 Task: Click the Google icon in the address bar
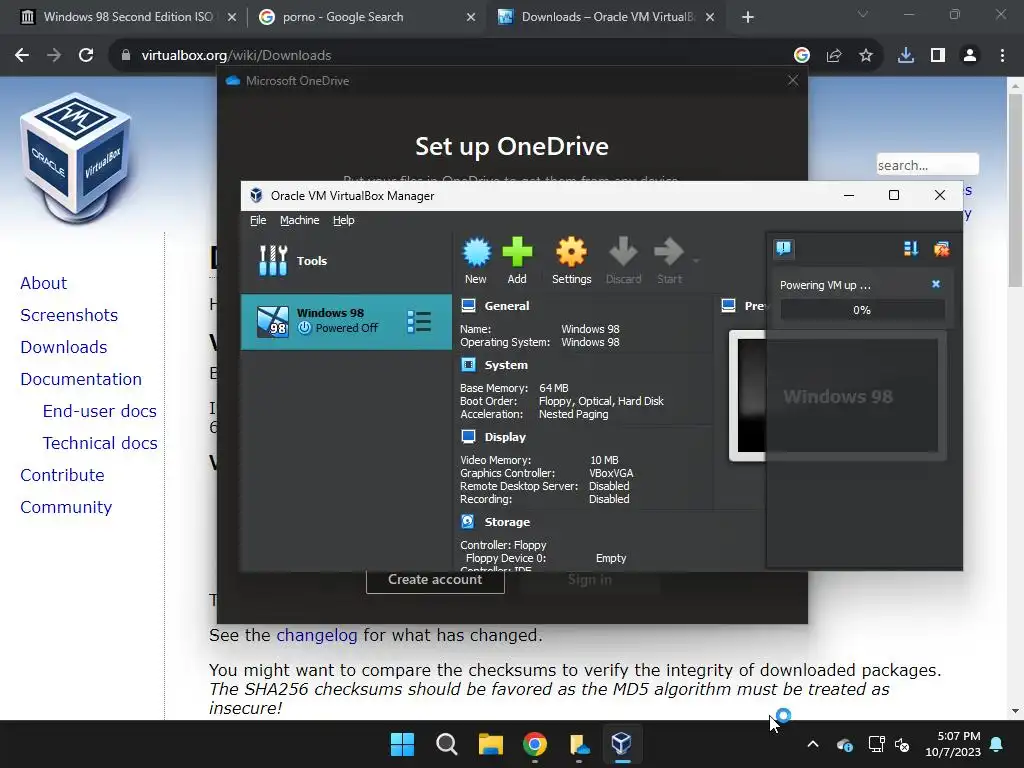point(802,56)
